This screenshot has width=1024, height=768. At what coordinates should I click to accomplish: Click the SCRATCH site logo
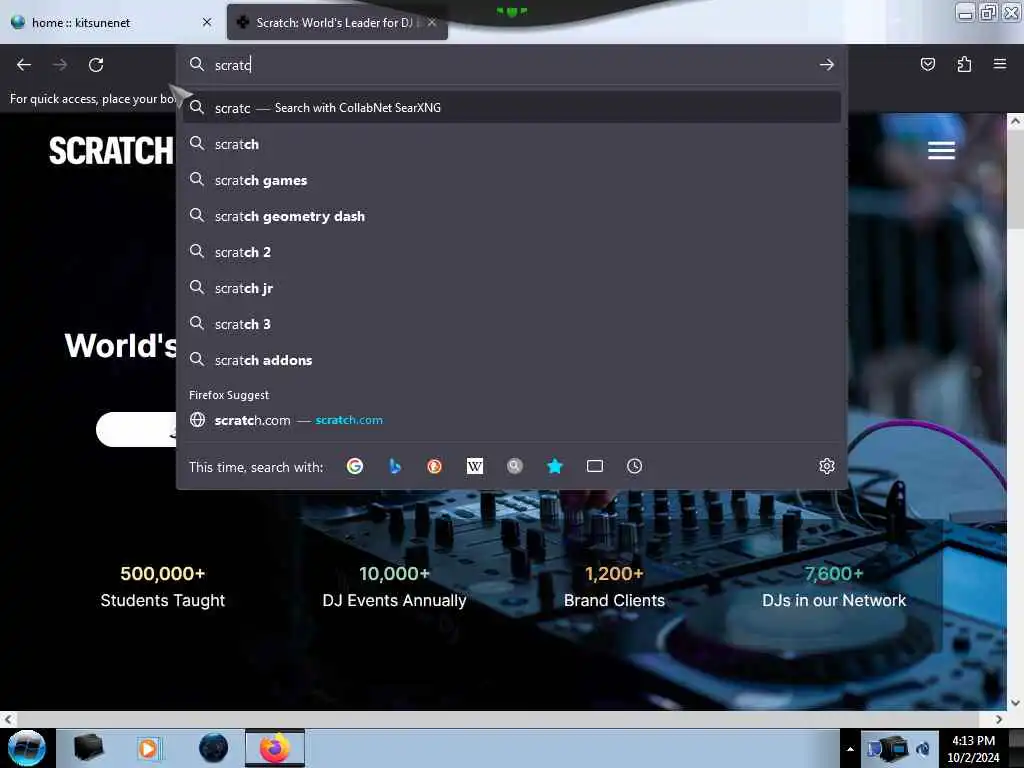[x=111, y=151]
